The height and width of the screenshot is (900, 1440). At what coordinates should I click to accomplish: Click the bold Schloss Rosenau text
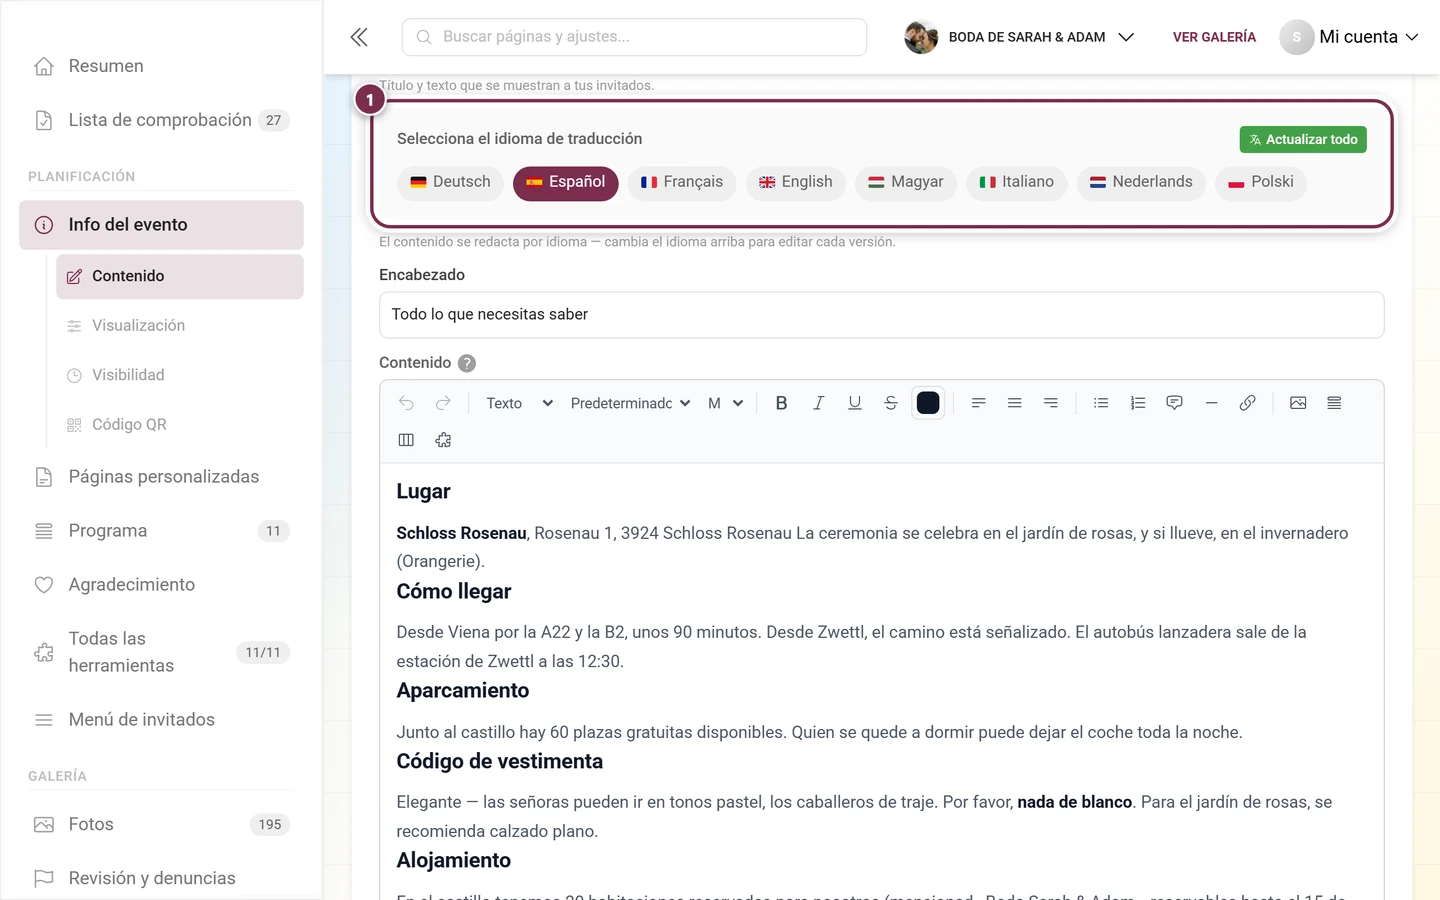tap(461, 534)
